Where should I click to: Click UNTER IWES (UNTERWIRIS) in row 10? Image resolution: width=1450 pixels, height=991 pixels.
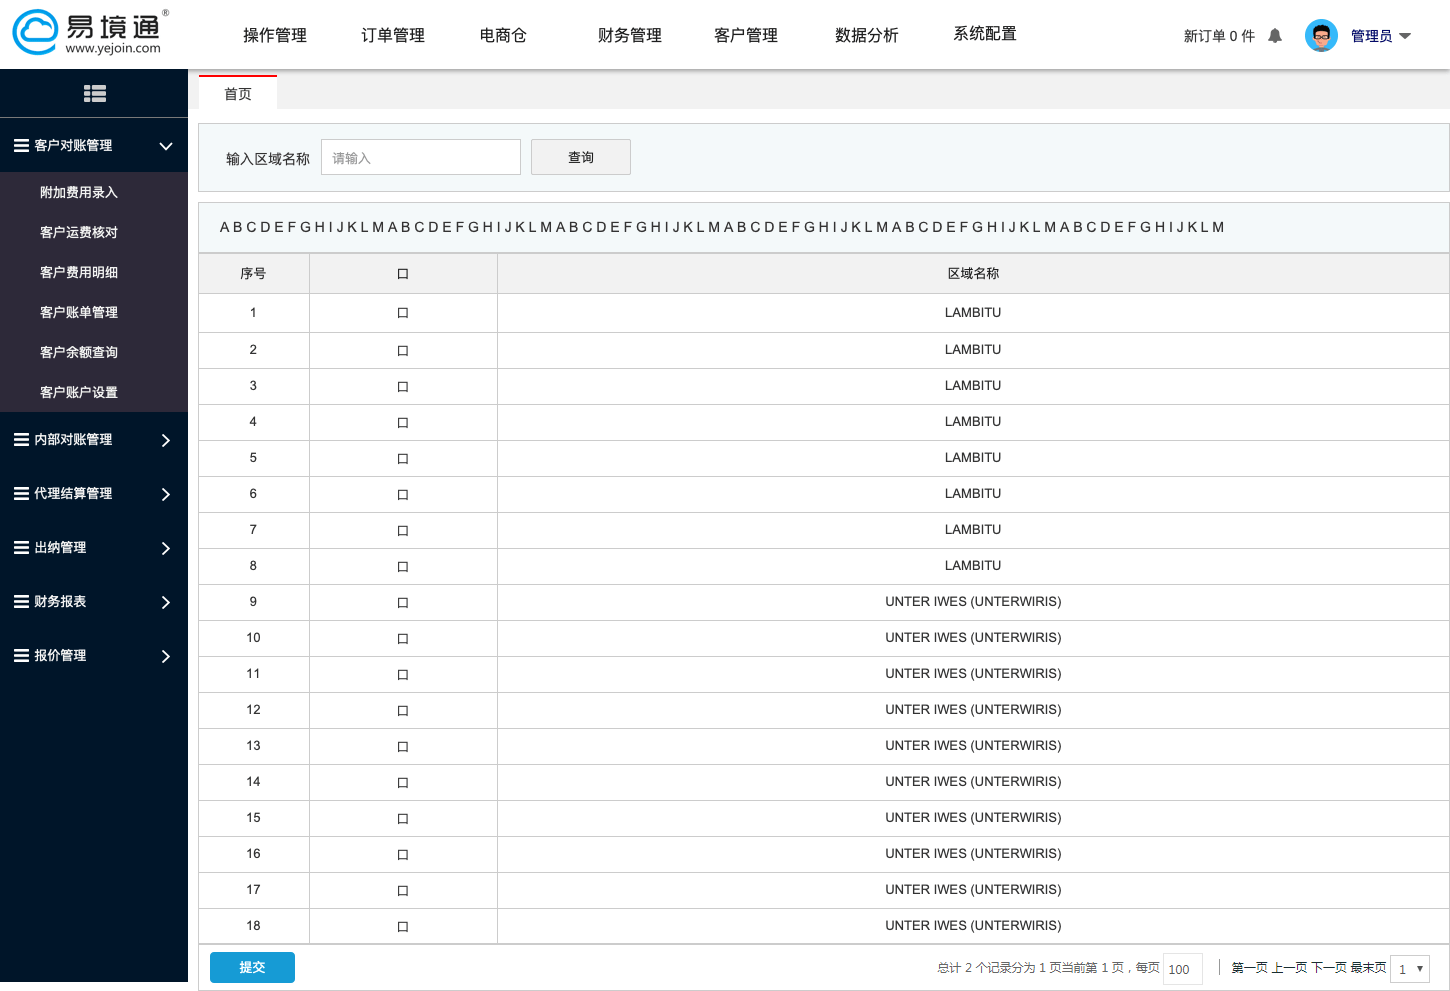tap(973, 637)
